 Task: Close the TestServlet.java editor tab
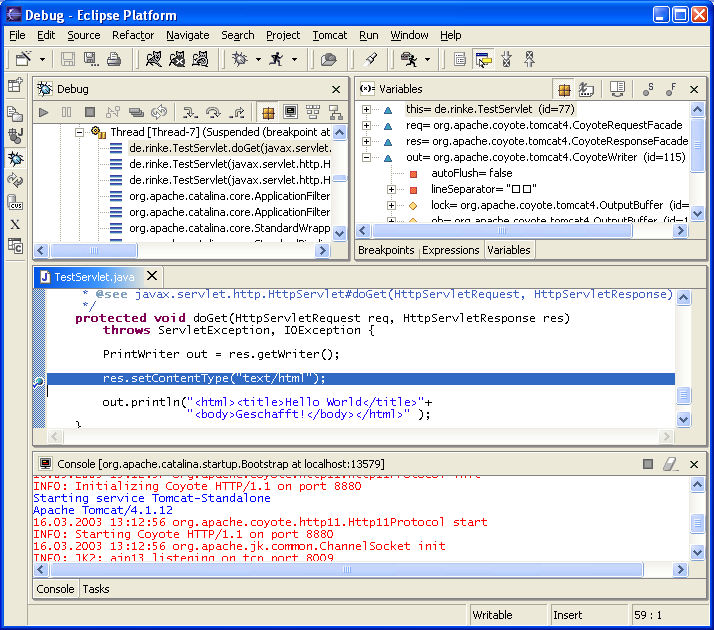[x=152, y=276]
